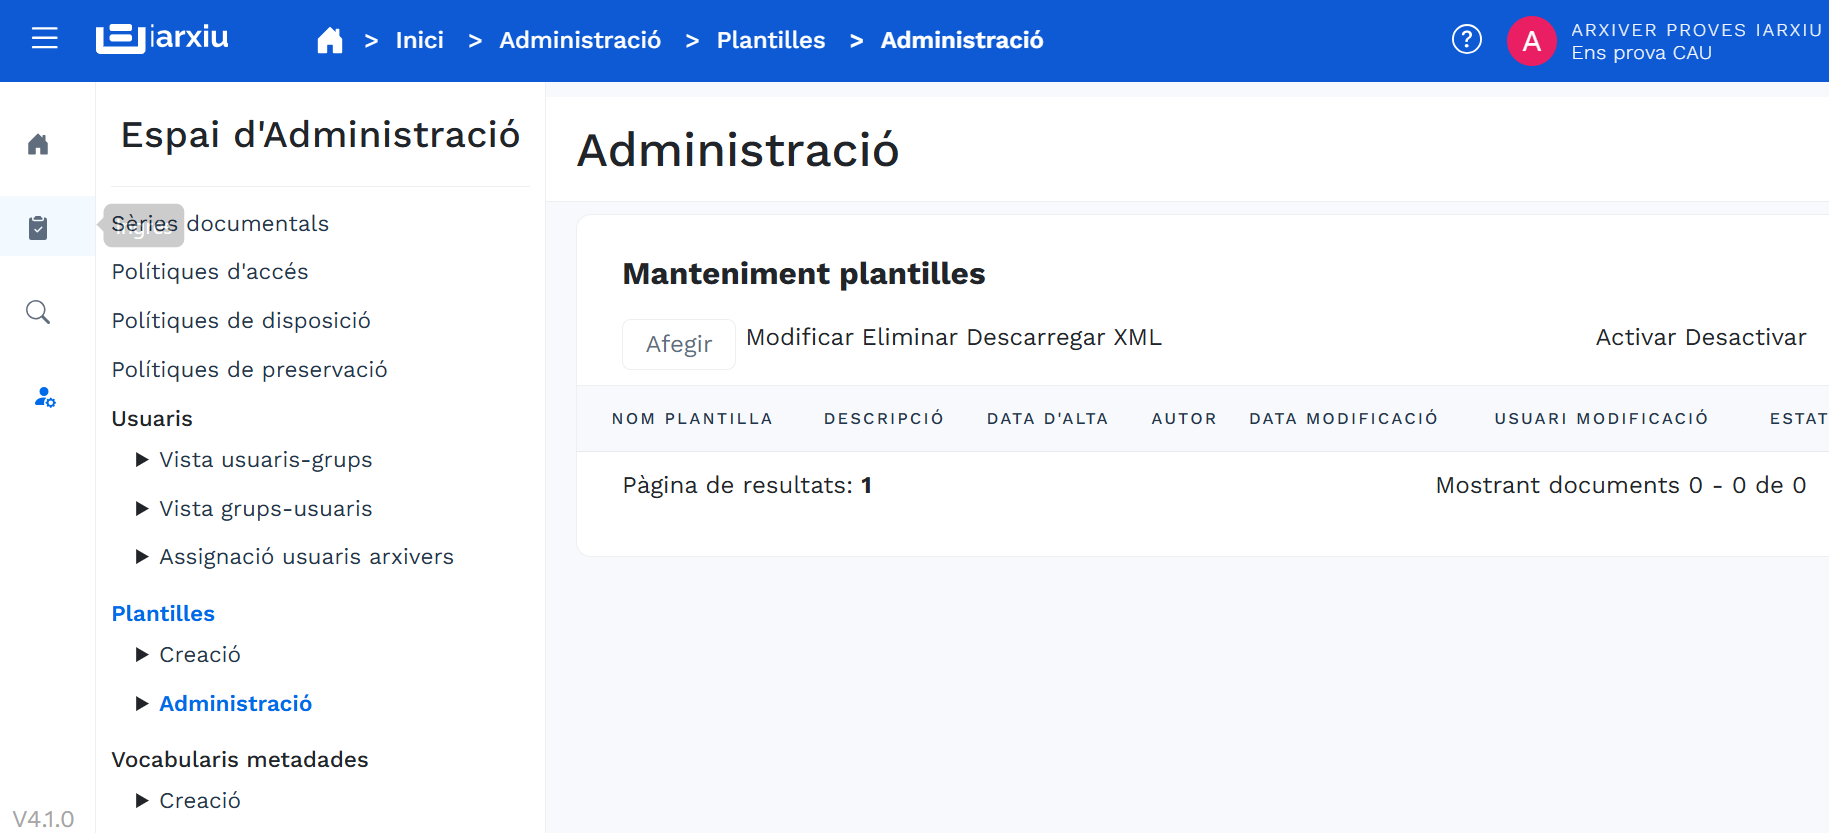Go to home via breadcrumb house icon
The width and height of the screenshot is (1829, 833).
pos(330,40)
